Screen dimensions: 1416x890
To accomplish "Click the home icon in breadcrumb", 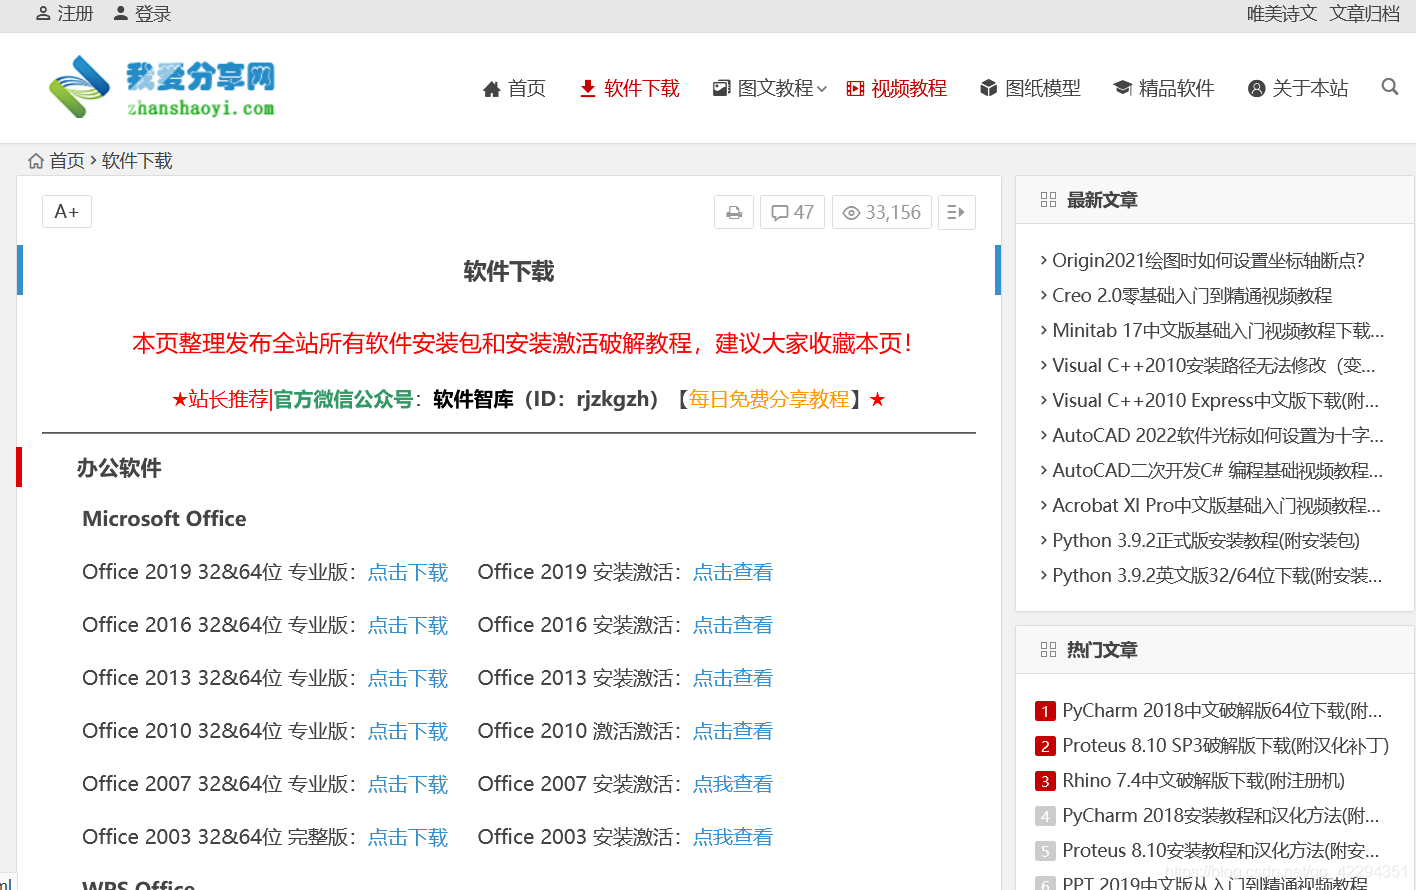I will pos(36,161).
